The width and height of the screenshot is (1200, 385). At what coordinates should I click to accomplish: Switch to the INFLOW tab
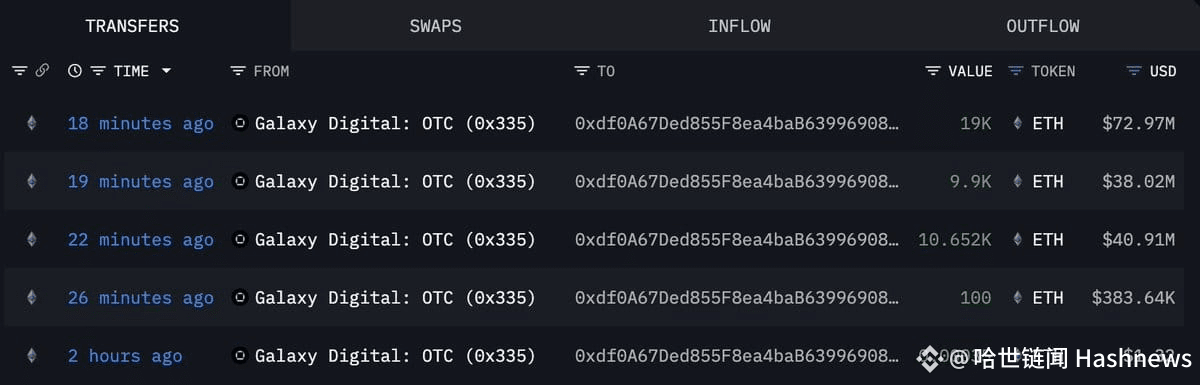(739, 26)
